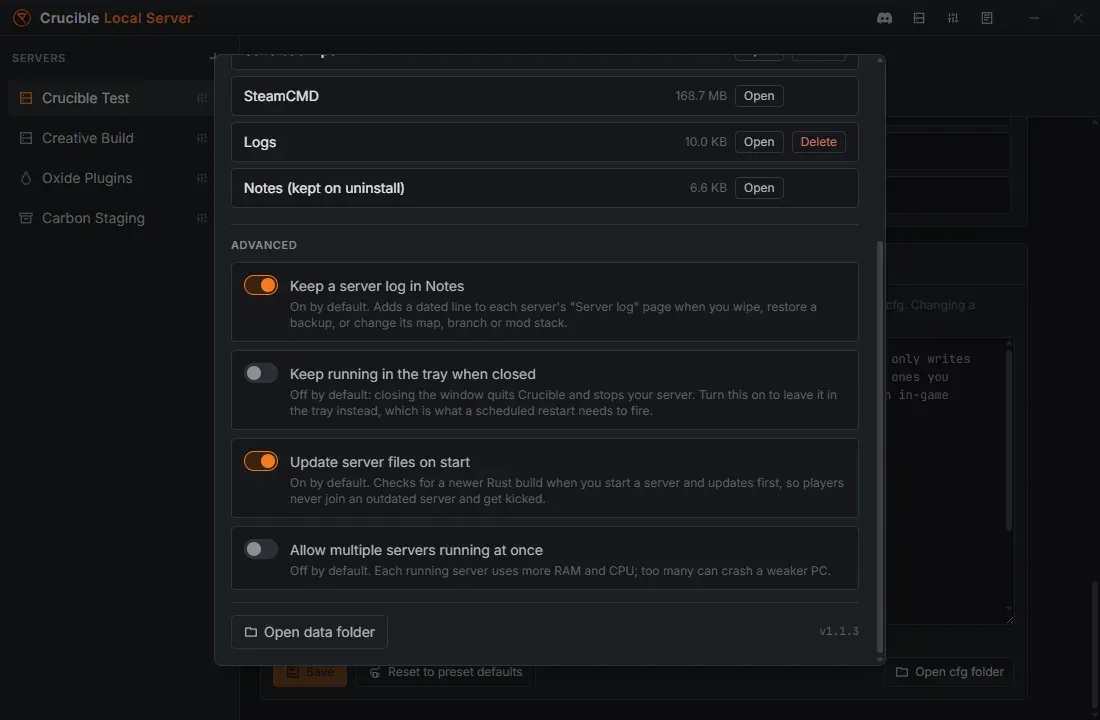The image size is (1100, 720).
Task: Click the archive box icon beside Carbon Staging
Action: [26, 218]
